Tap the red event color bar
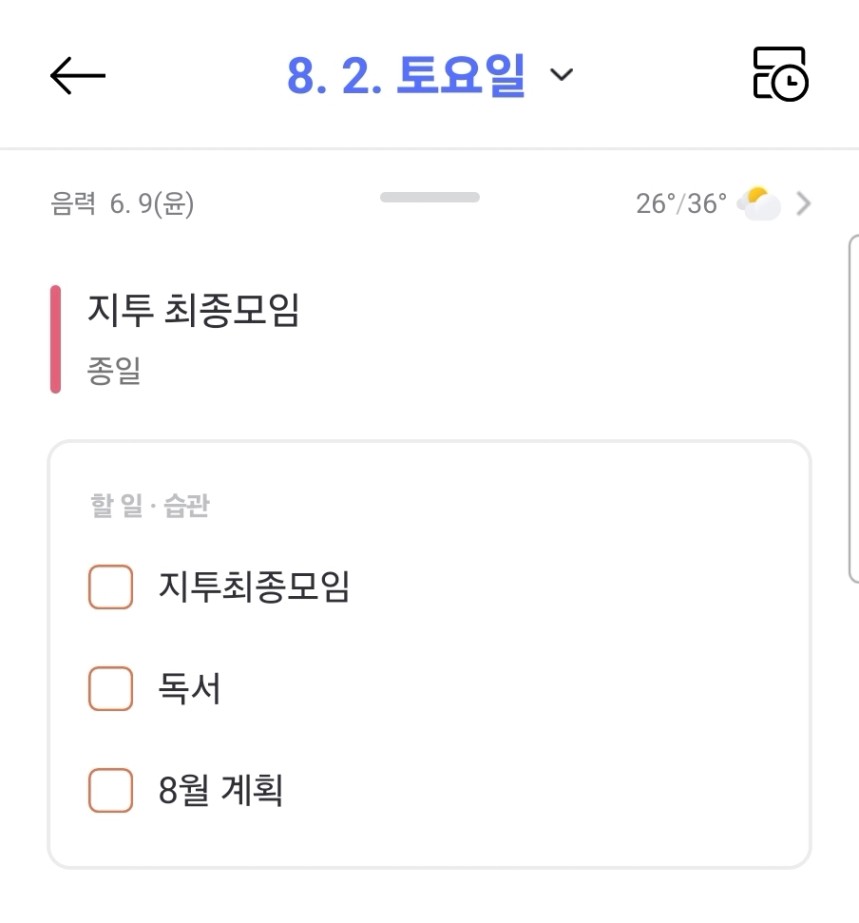Image resolution: width=859 pixels, height=923 pixels. (x=55, y=339)
